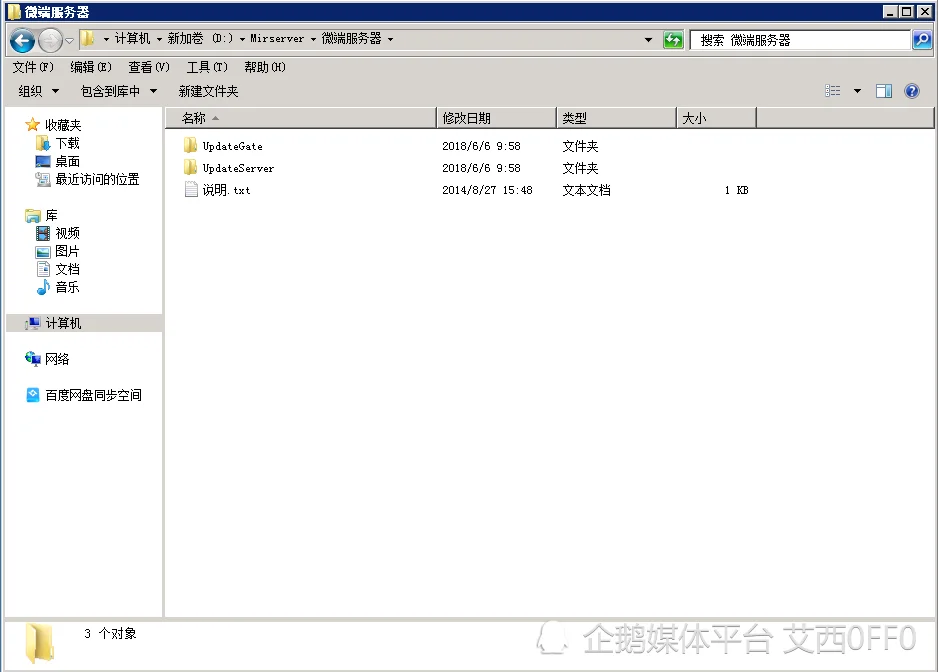Viewport: 938px width, 672px height.
Task: Open the UpdateGate folder
Action: 232,146
